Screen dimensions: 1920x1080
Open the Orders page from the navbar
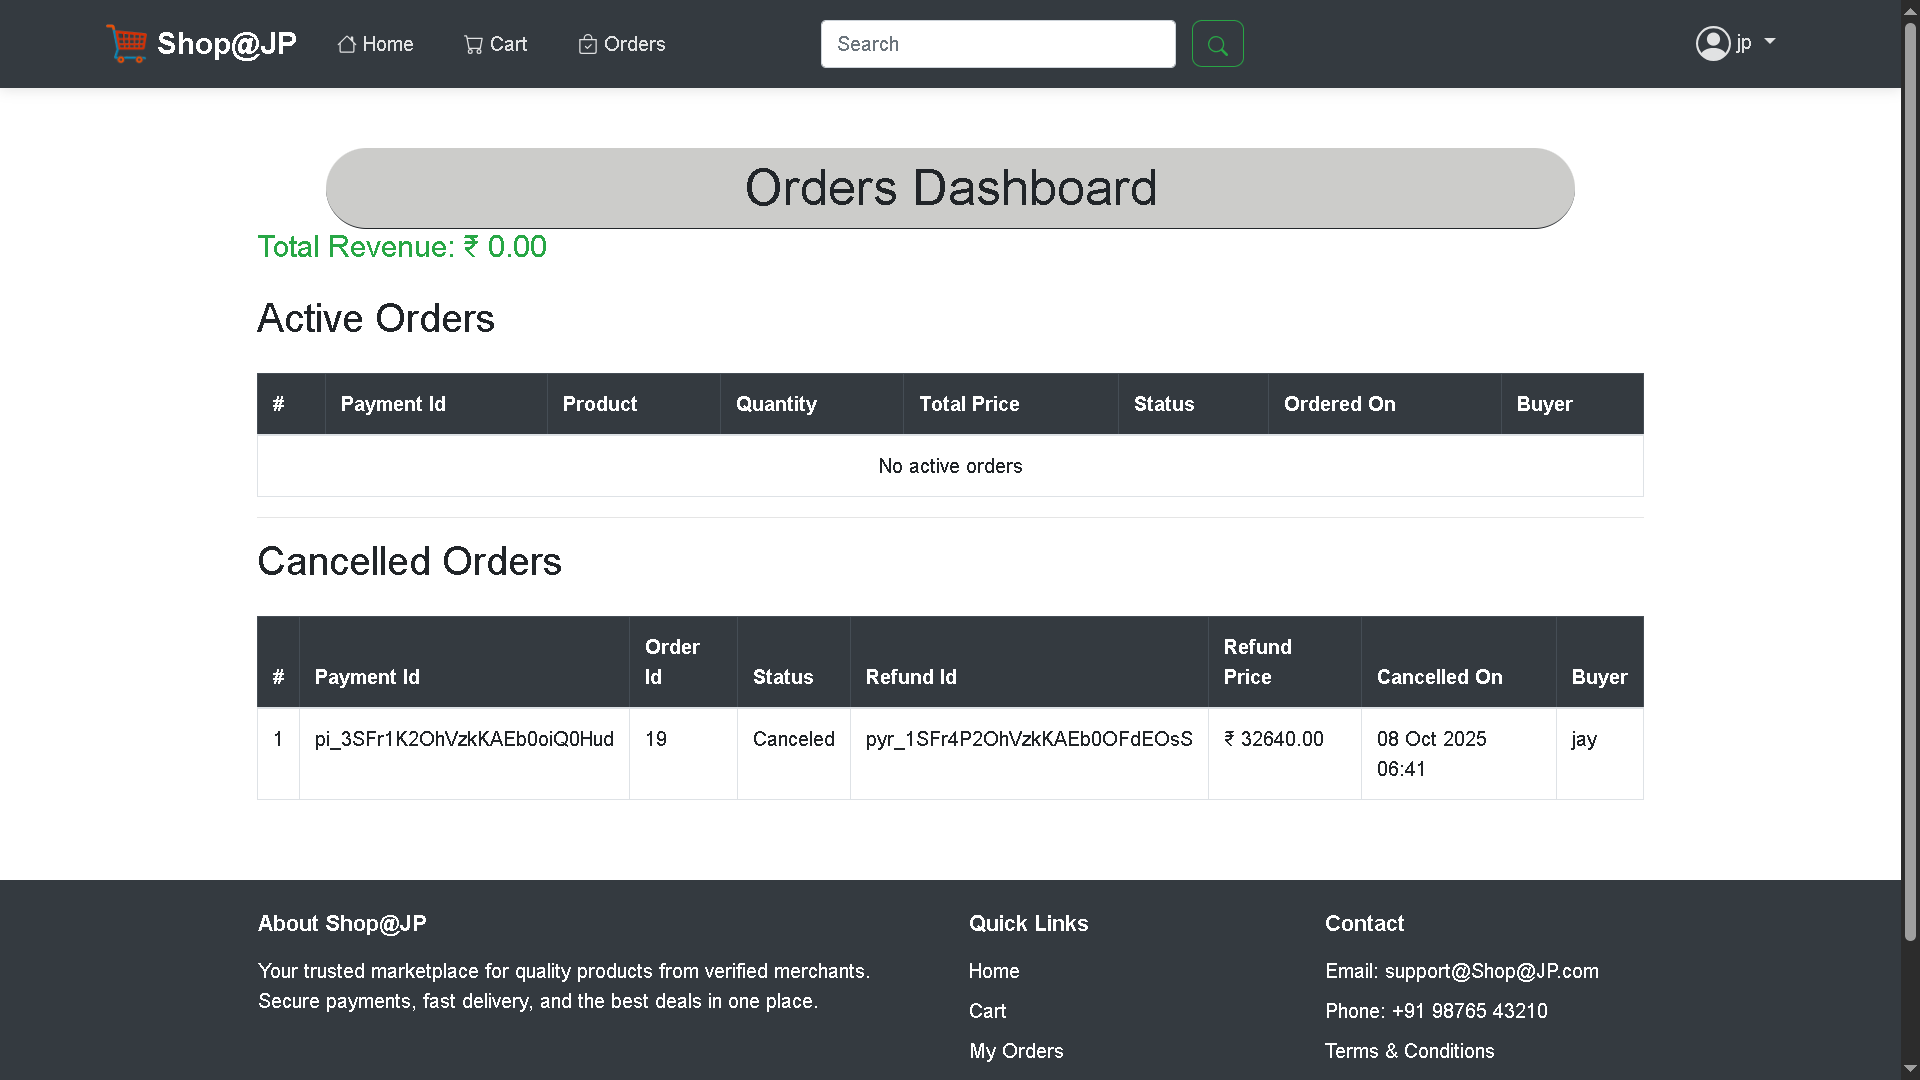click(633, 44)
